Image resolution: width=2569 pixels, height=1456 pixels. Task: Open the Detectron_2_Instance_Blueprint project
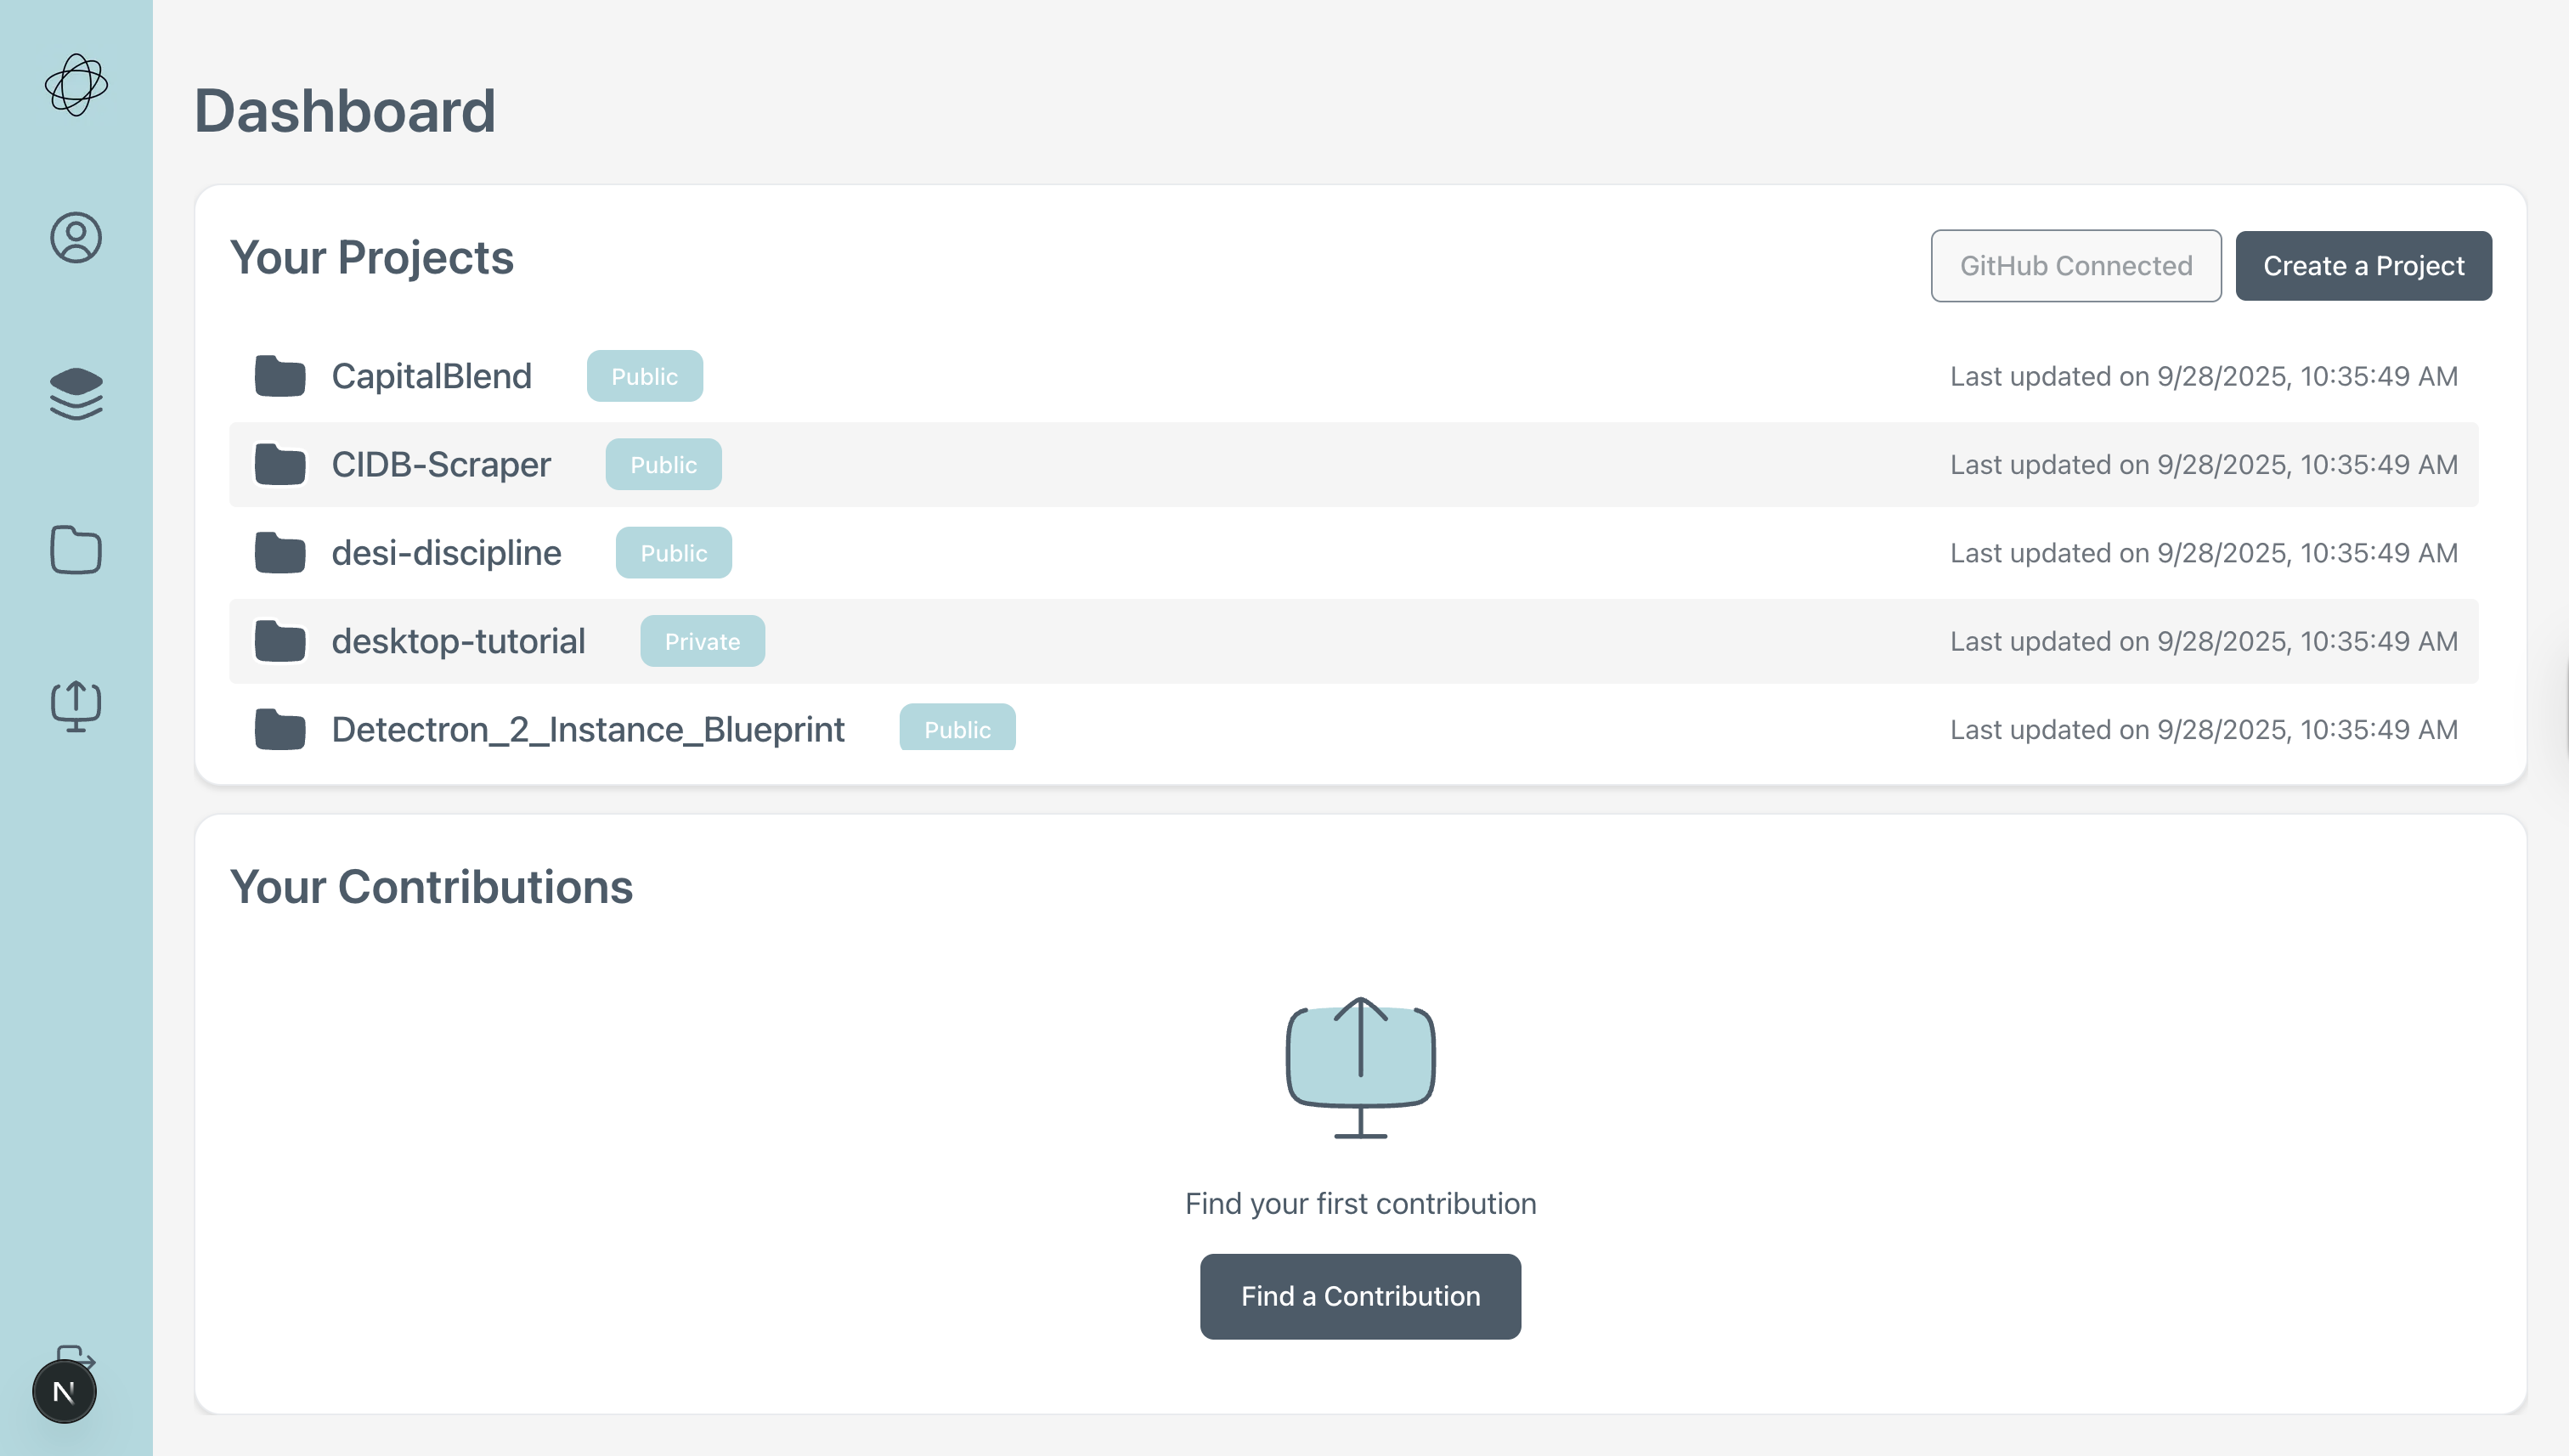point(588,729)
